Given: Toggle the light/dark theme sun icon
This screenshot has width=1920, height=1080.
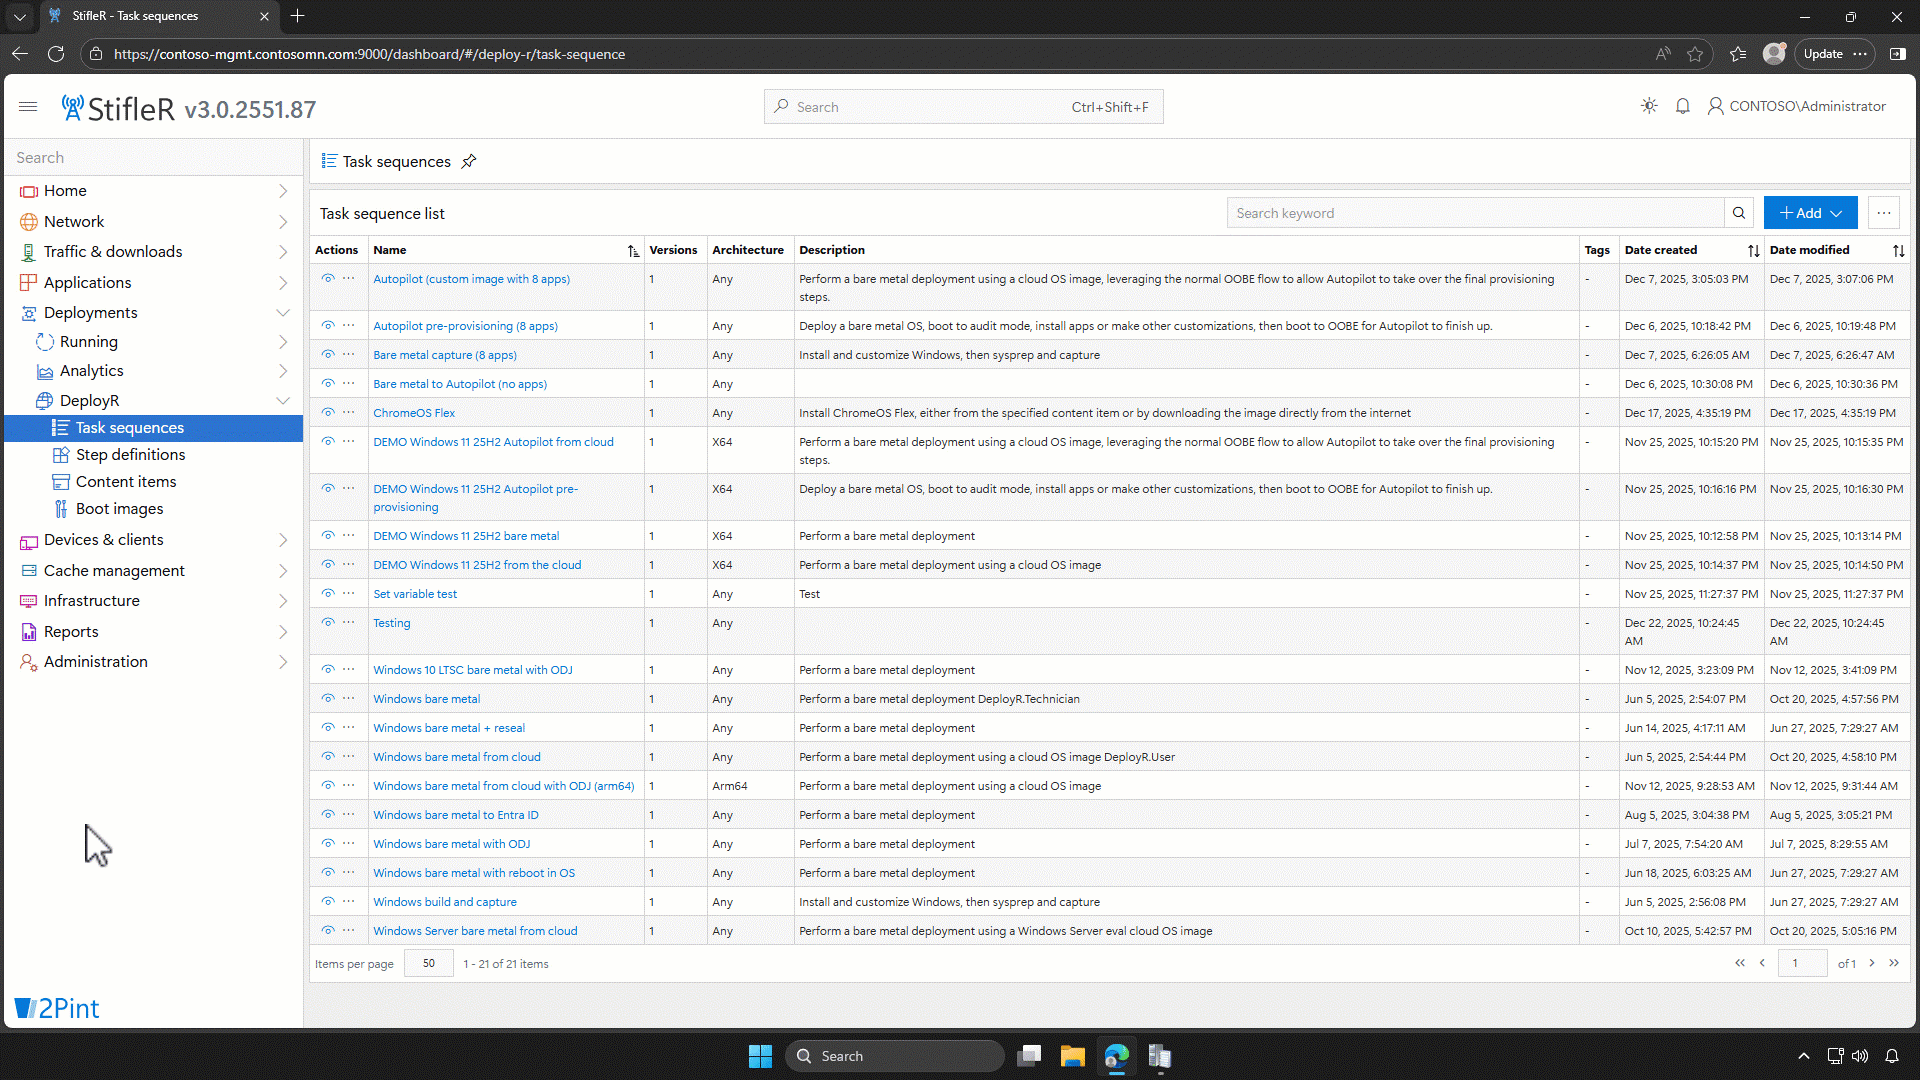Looking at the screenshot, I should point(1649,106).
